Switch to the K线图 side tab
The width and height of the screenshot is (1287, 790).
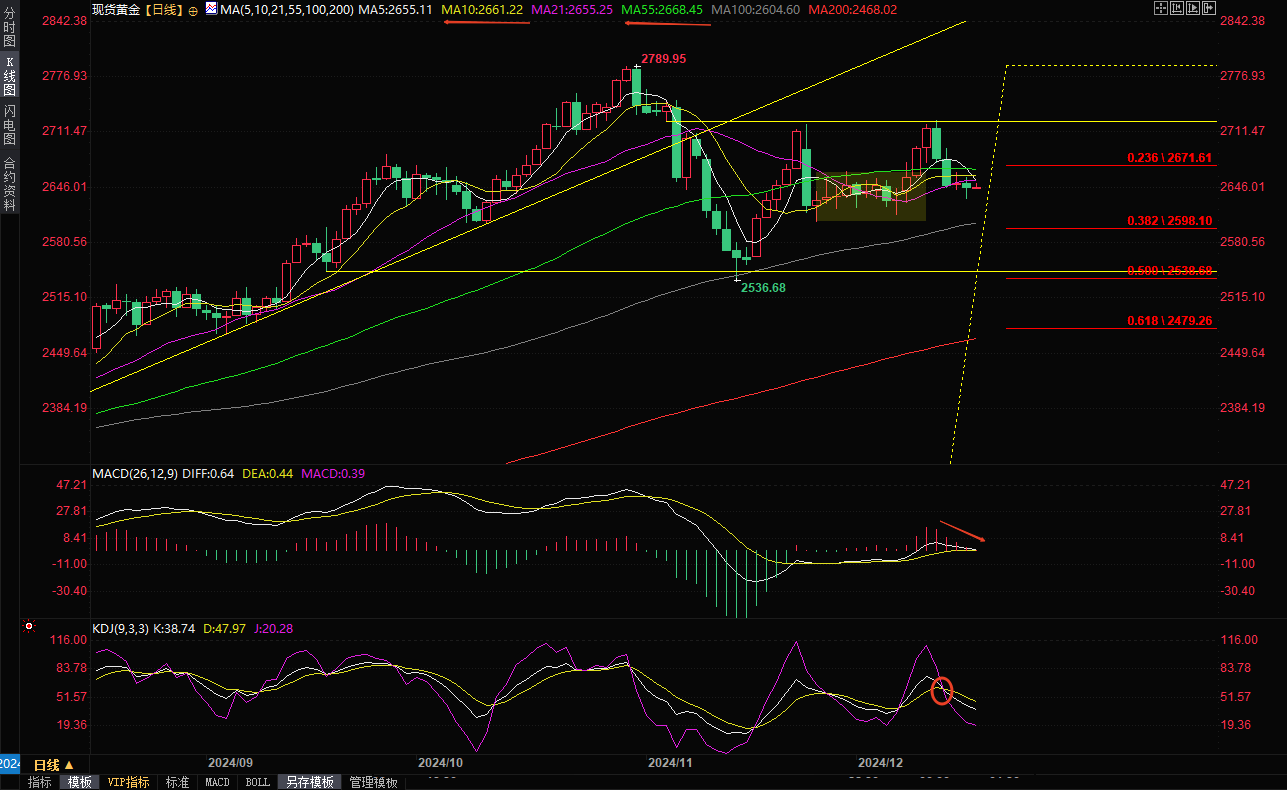9,78
